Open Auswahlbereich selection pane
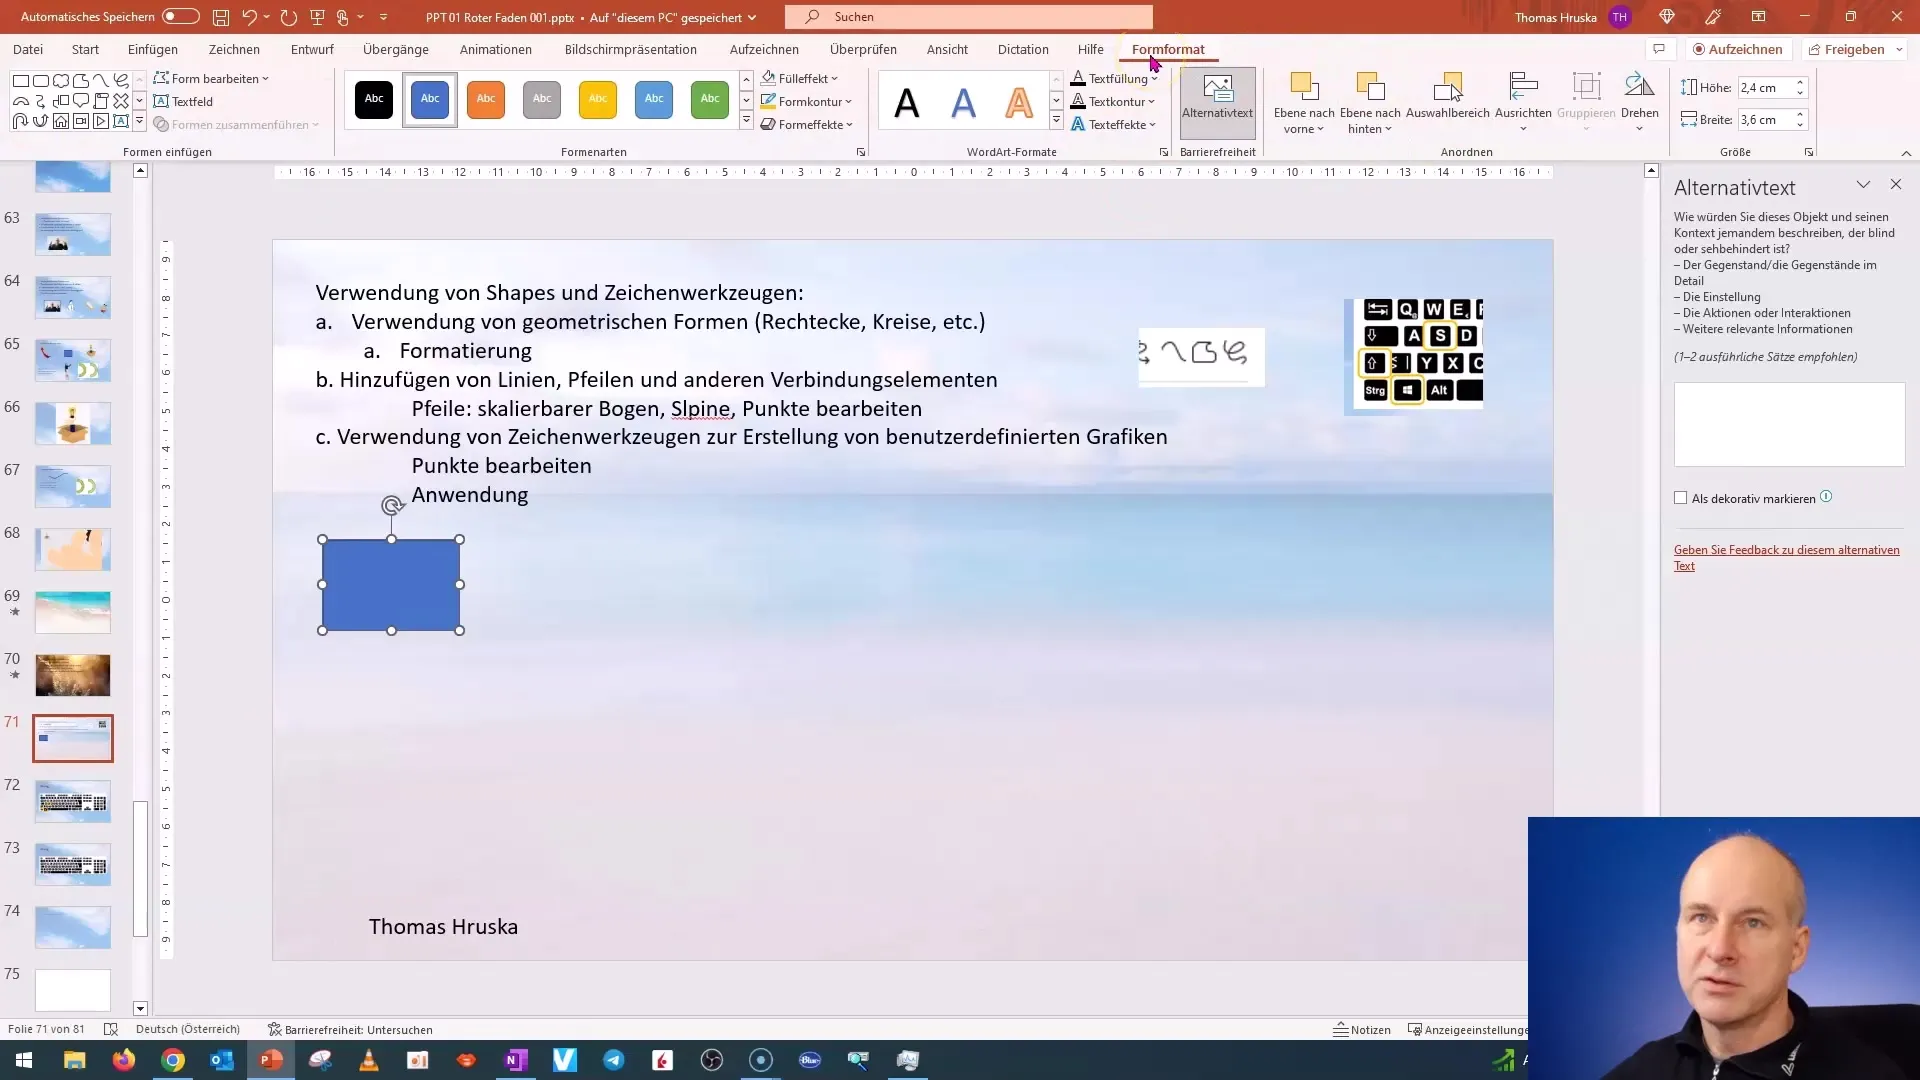 pyautogui.click(x=1447, y=98)
